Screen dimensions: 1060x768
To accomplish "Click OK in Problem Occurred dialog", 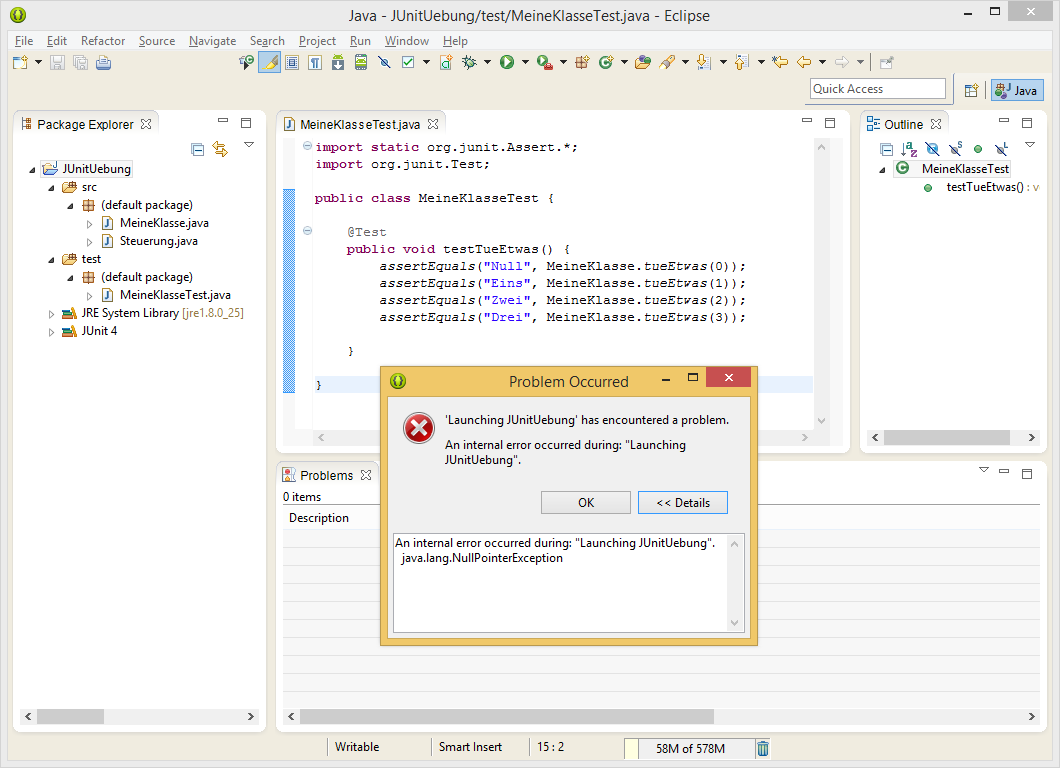I will pos(585,503).
